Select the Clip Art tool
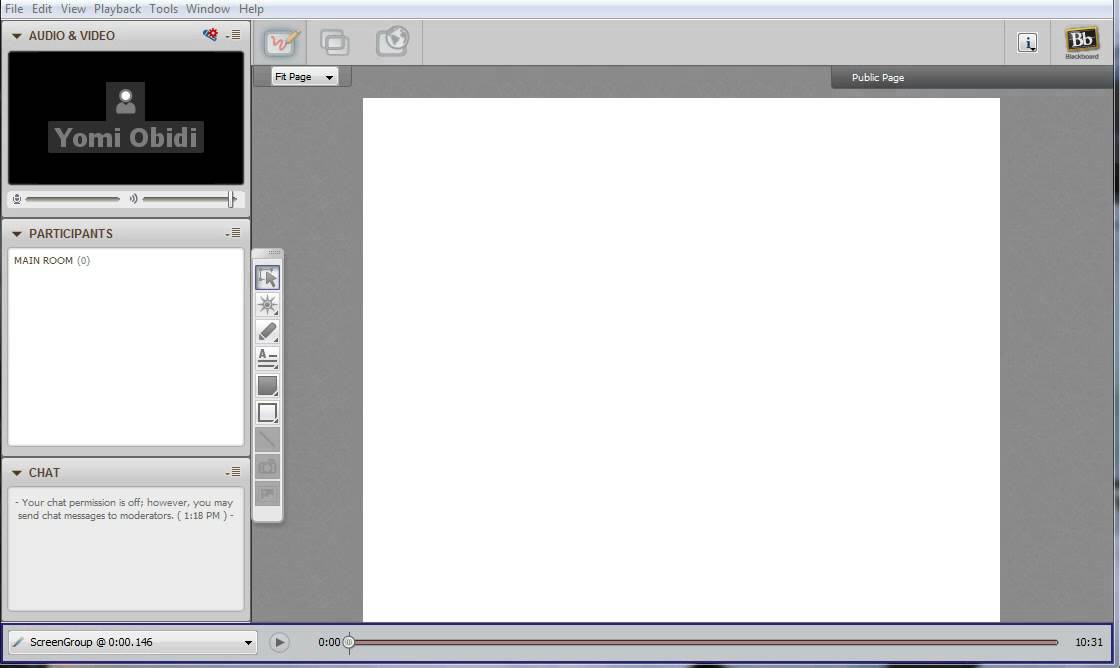The height and width of the screenshot is (668, 1120). [x=267, y=494]
